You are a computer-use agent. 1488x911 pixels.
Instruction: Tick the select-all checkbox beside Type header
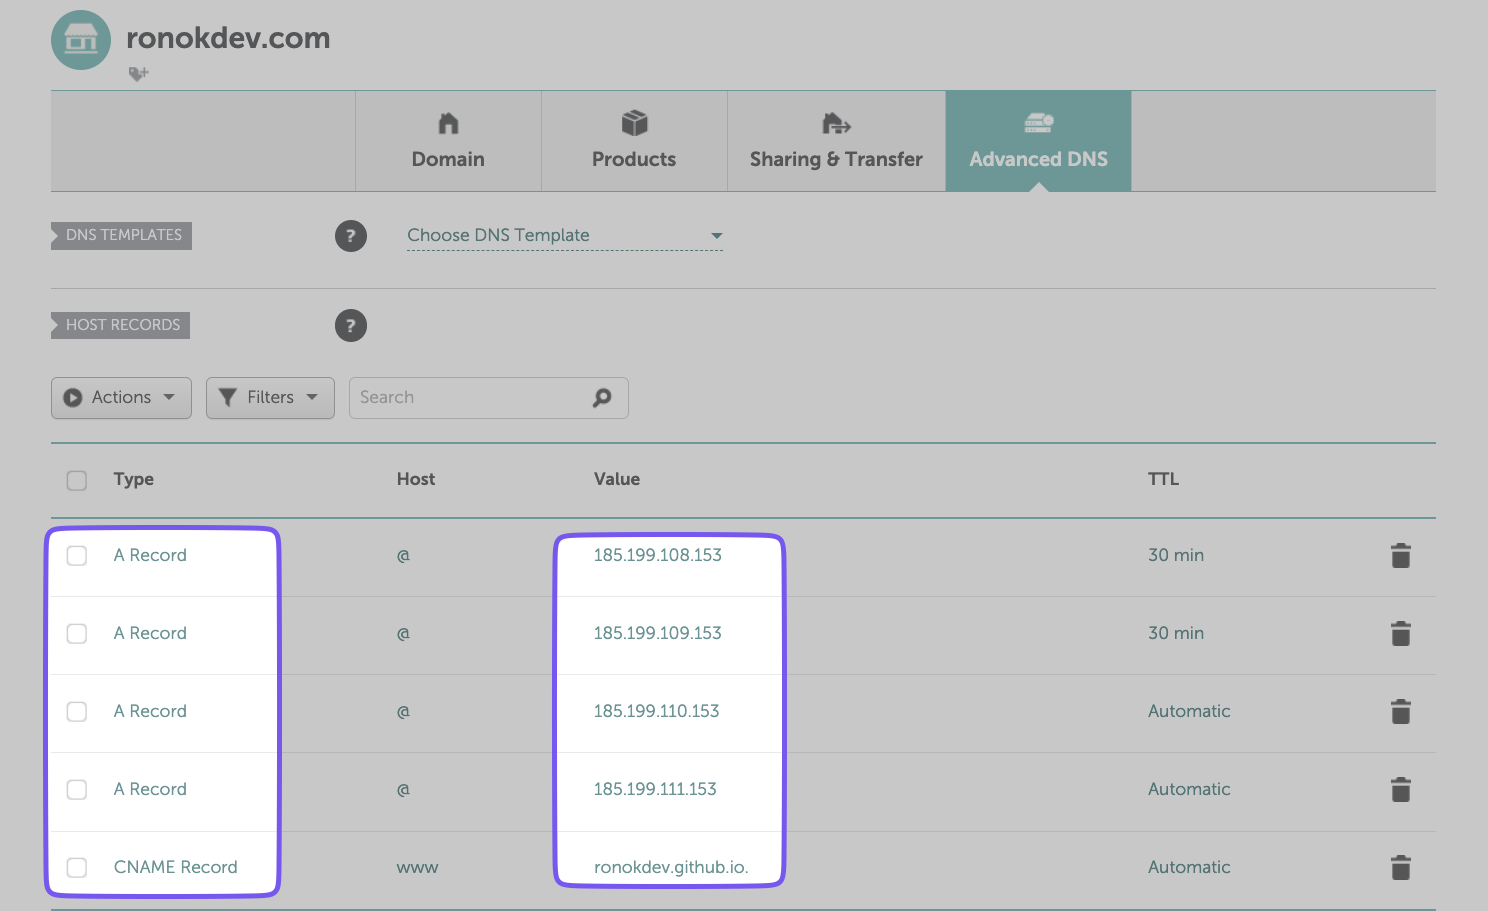pos(77,480)
